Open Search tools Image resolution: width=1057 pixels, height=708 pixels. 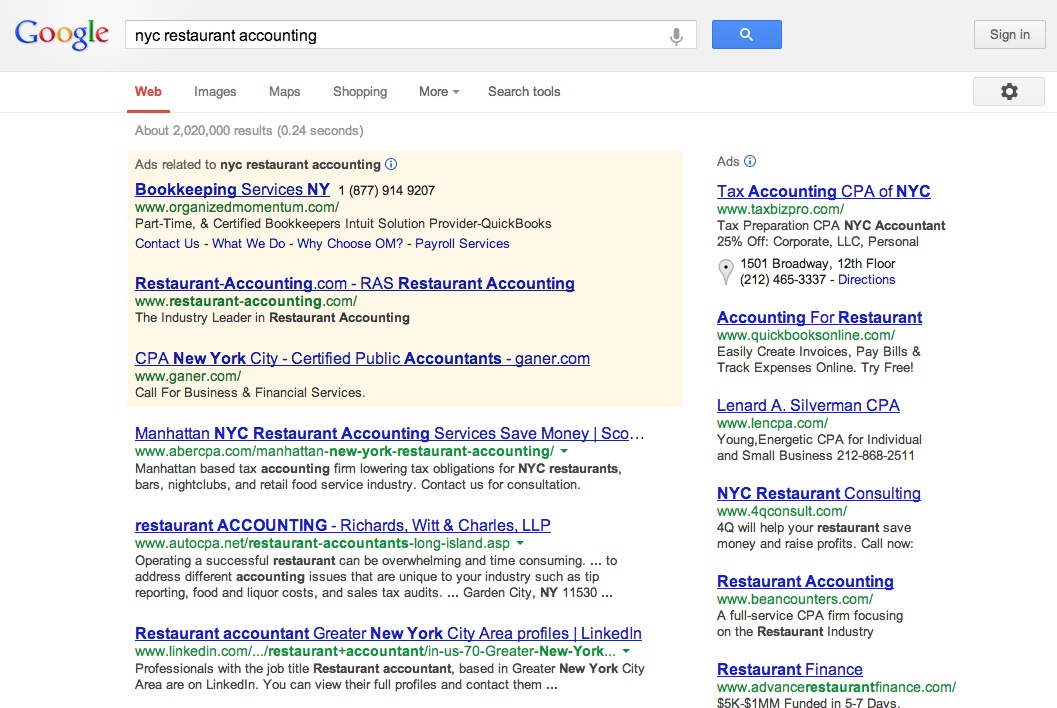pos(524,92)
